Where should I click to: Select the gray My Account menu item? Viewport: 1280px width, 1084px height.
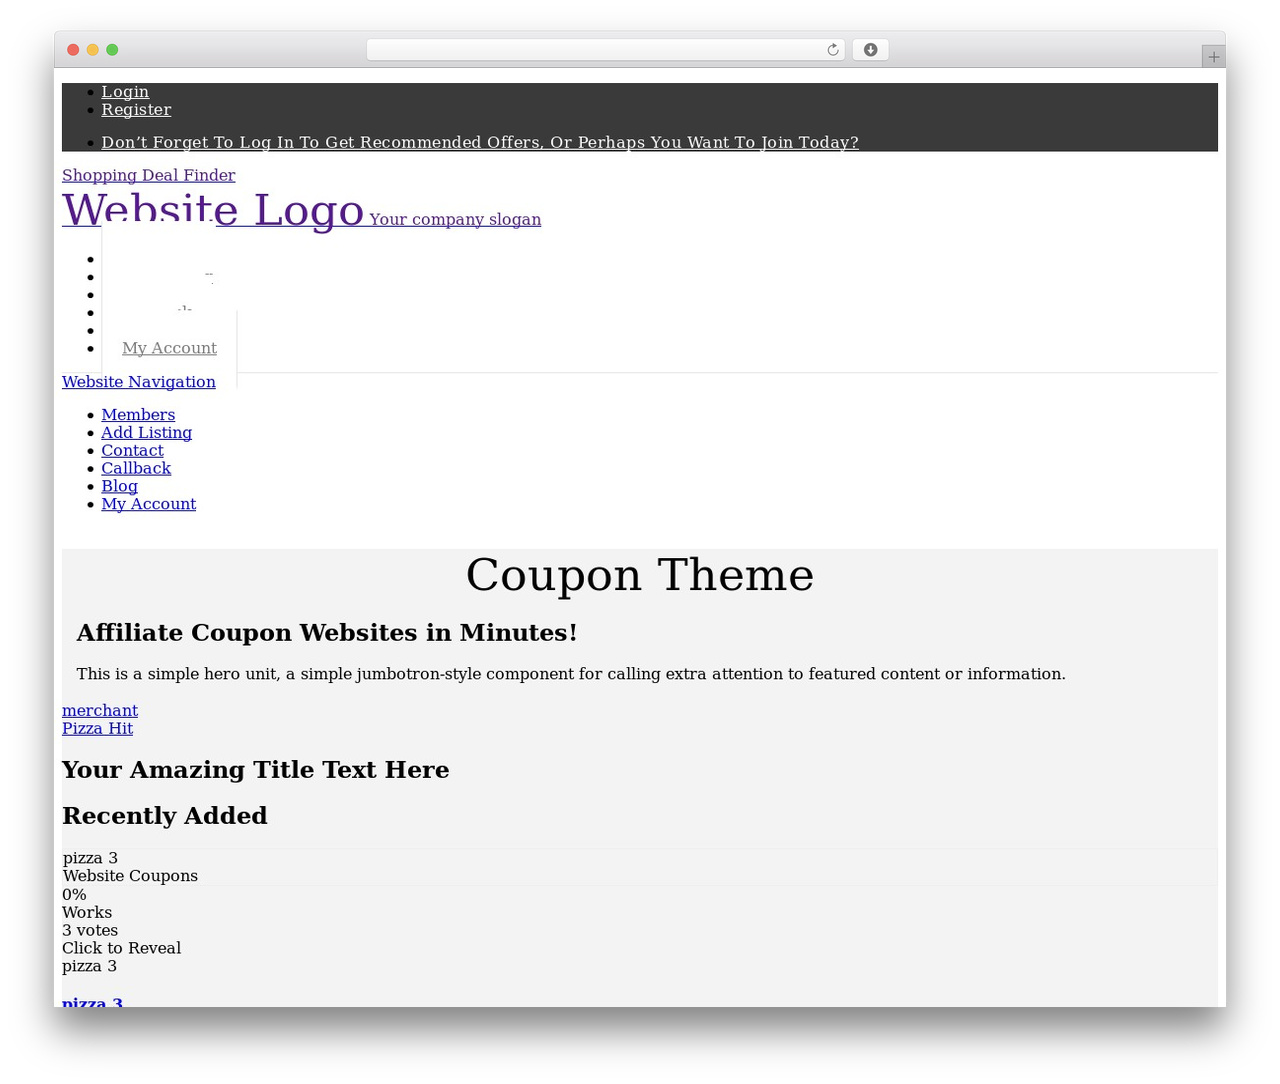[x=169, y=348]
